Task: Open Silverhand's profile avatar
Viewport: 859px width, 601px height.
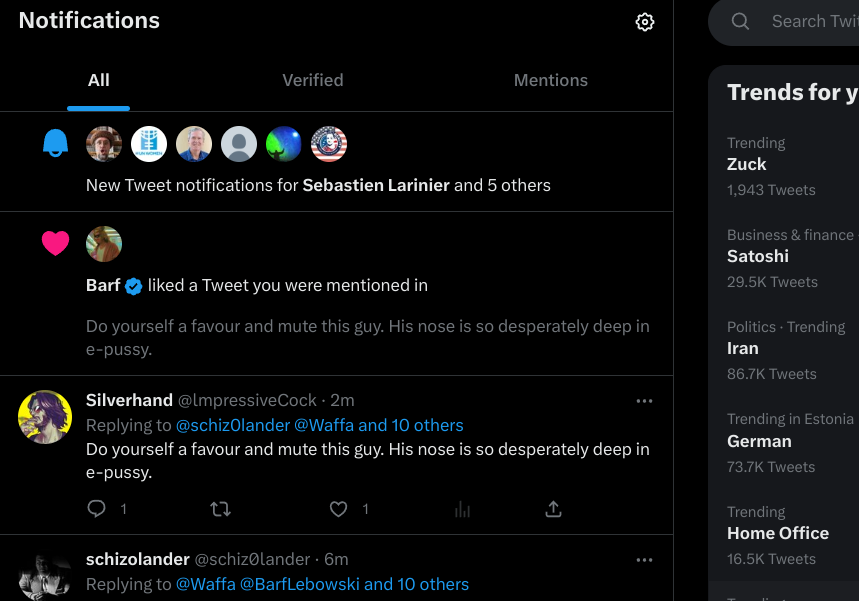Action: pyautogui.click(x=45, y=416)
